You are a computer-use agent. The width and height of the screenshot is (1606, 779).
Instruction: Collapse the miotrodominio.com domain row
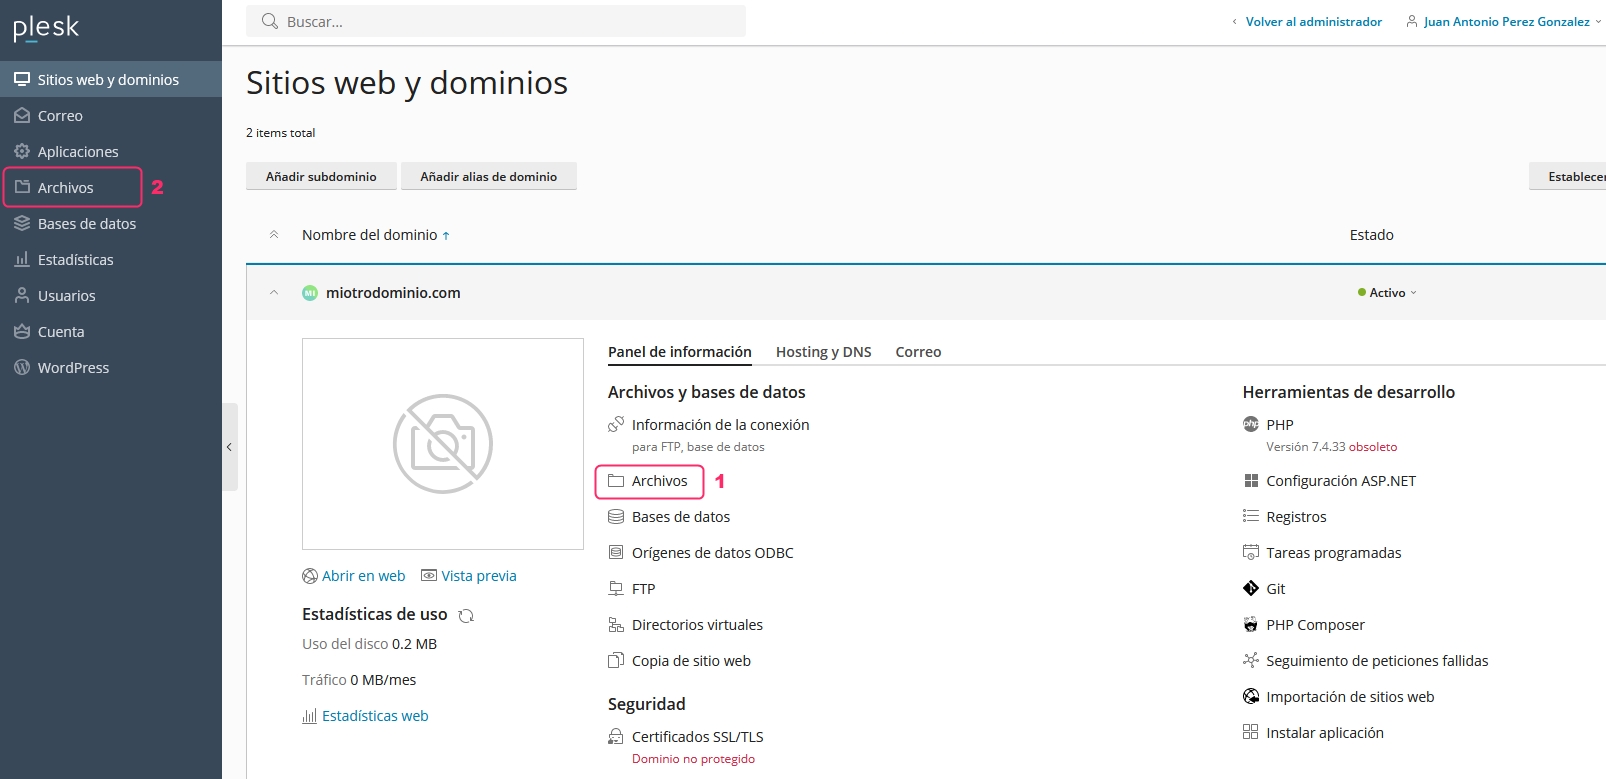(274, 292)
